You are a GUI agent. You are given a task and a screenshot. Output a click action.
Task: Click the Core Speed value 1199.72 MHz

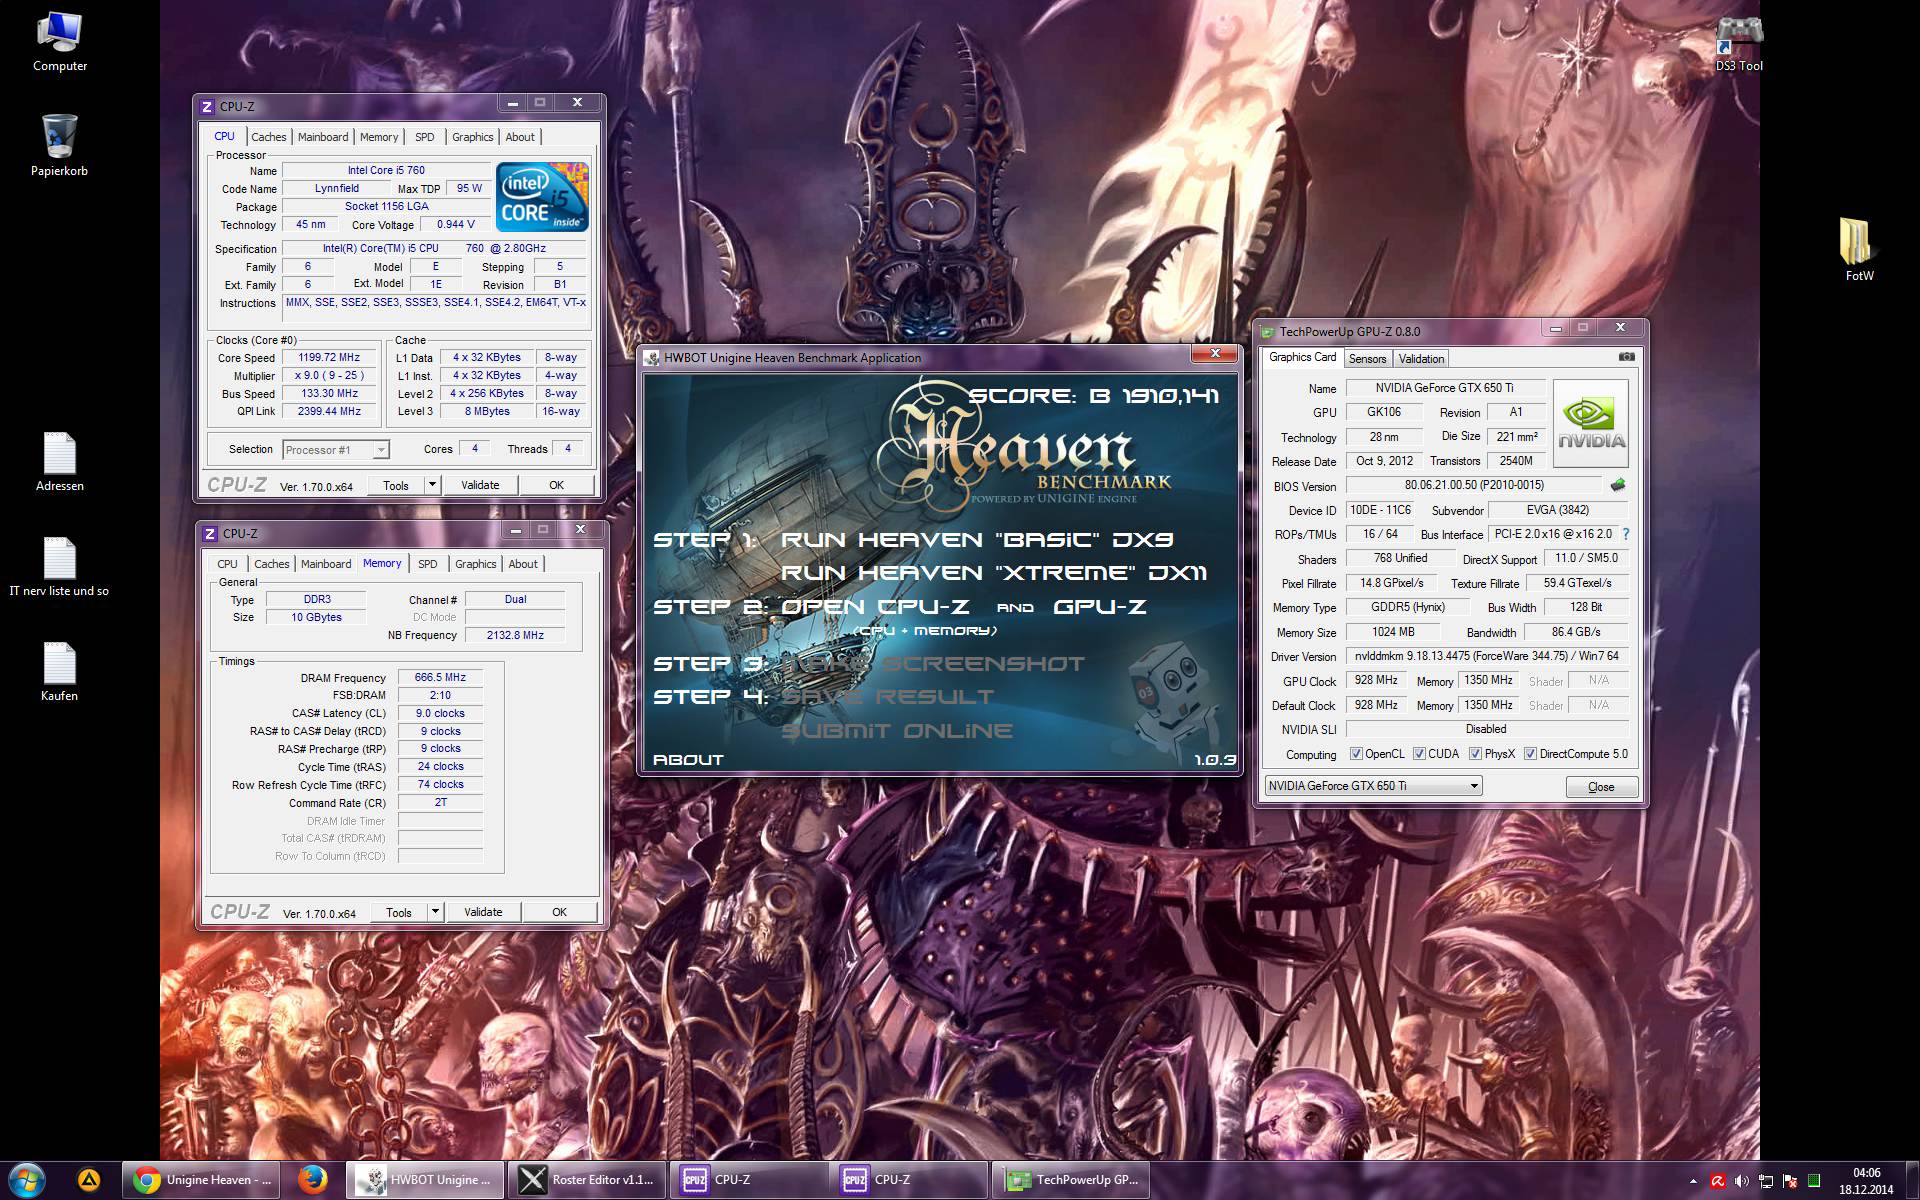point(329,357)
